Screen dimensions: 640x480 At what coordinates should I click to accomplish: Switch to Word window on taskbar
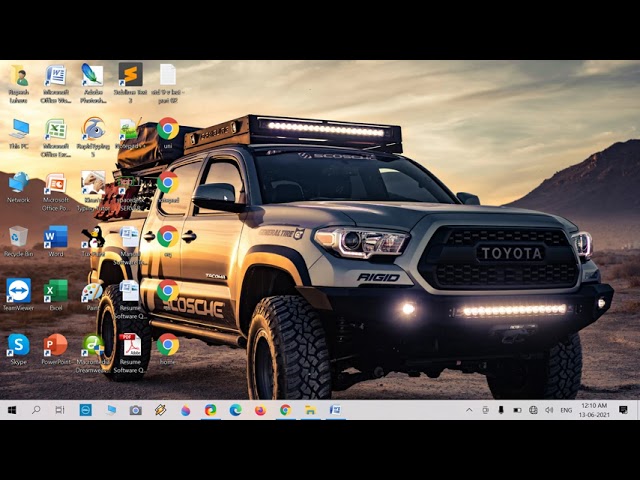pos(336,410)
